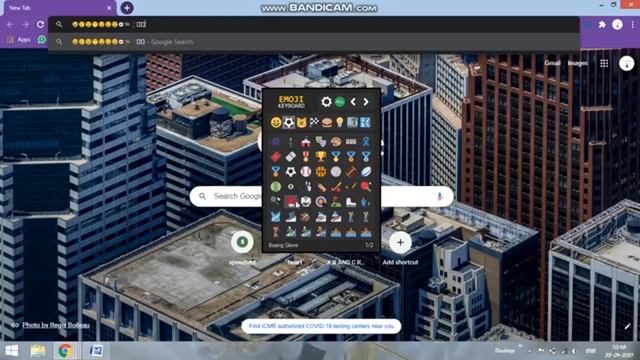The height and width of the screenshot is (360, 640).
Task: Insert the field hockey stick emoji
Action: point(336,187)
